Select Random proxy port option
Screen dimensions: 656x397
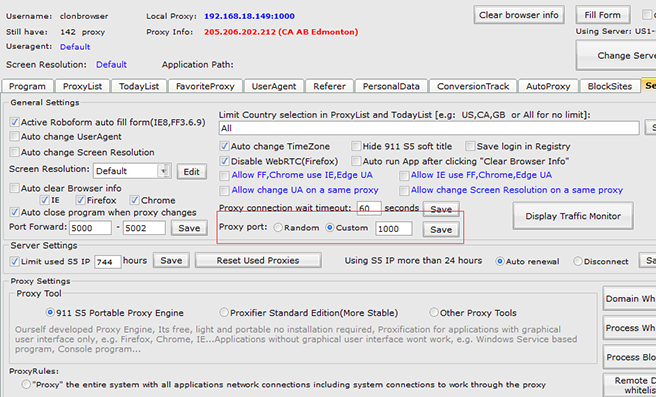pyautogui.click(x=278, y=228)
